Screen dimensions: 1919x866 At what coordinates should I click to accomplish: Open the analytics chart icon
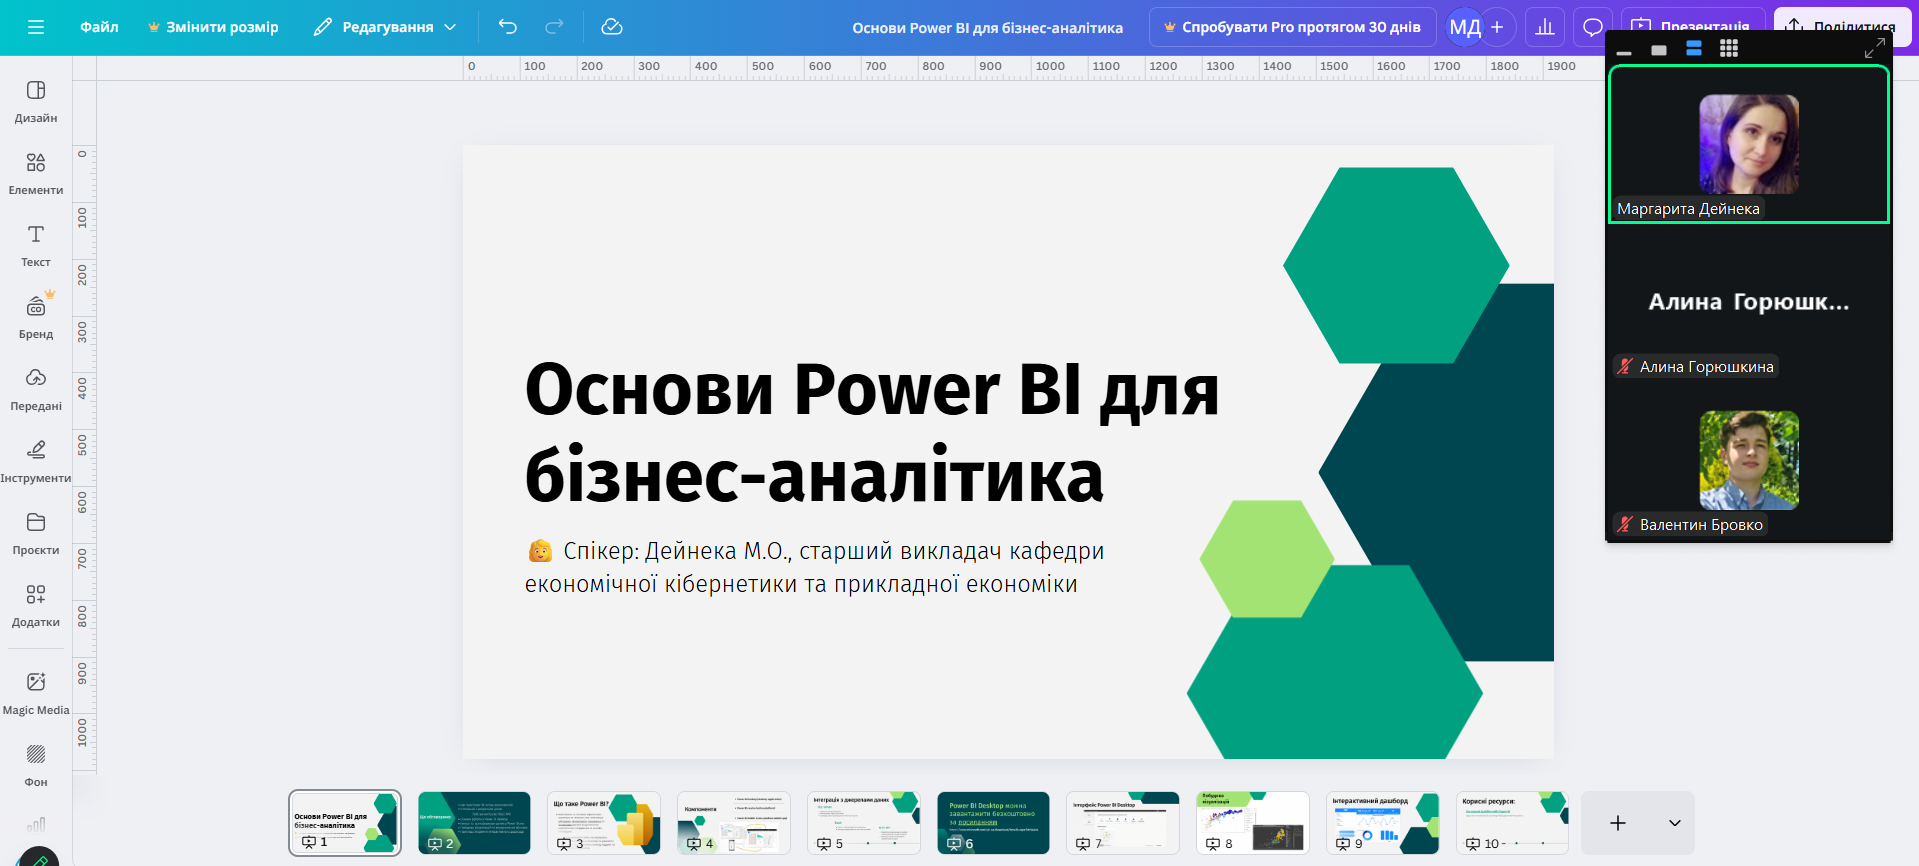coord(1545,27)
